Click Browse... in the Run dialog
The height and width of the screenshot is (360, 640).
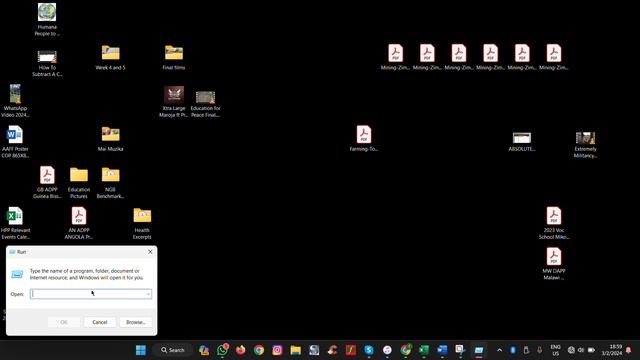136,322
